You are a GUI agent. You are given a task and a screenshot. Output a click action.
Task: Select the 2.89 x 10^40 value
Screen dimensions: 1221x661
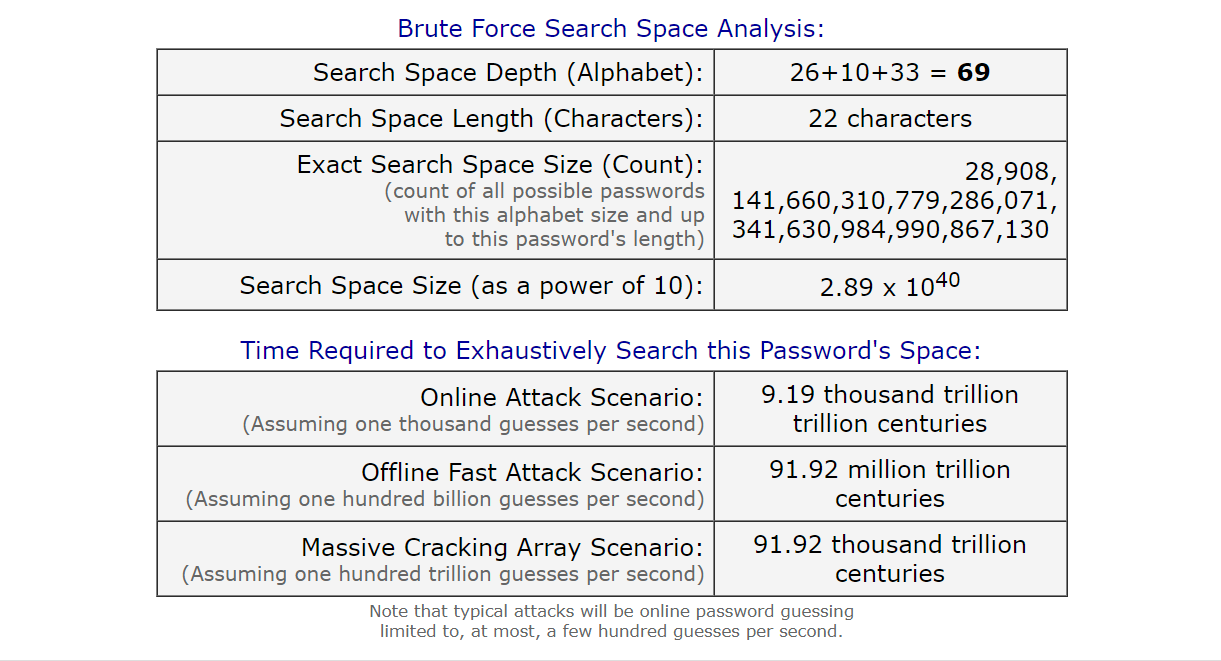point(890,285)
